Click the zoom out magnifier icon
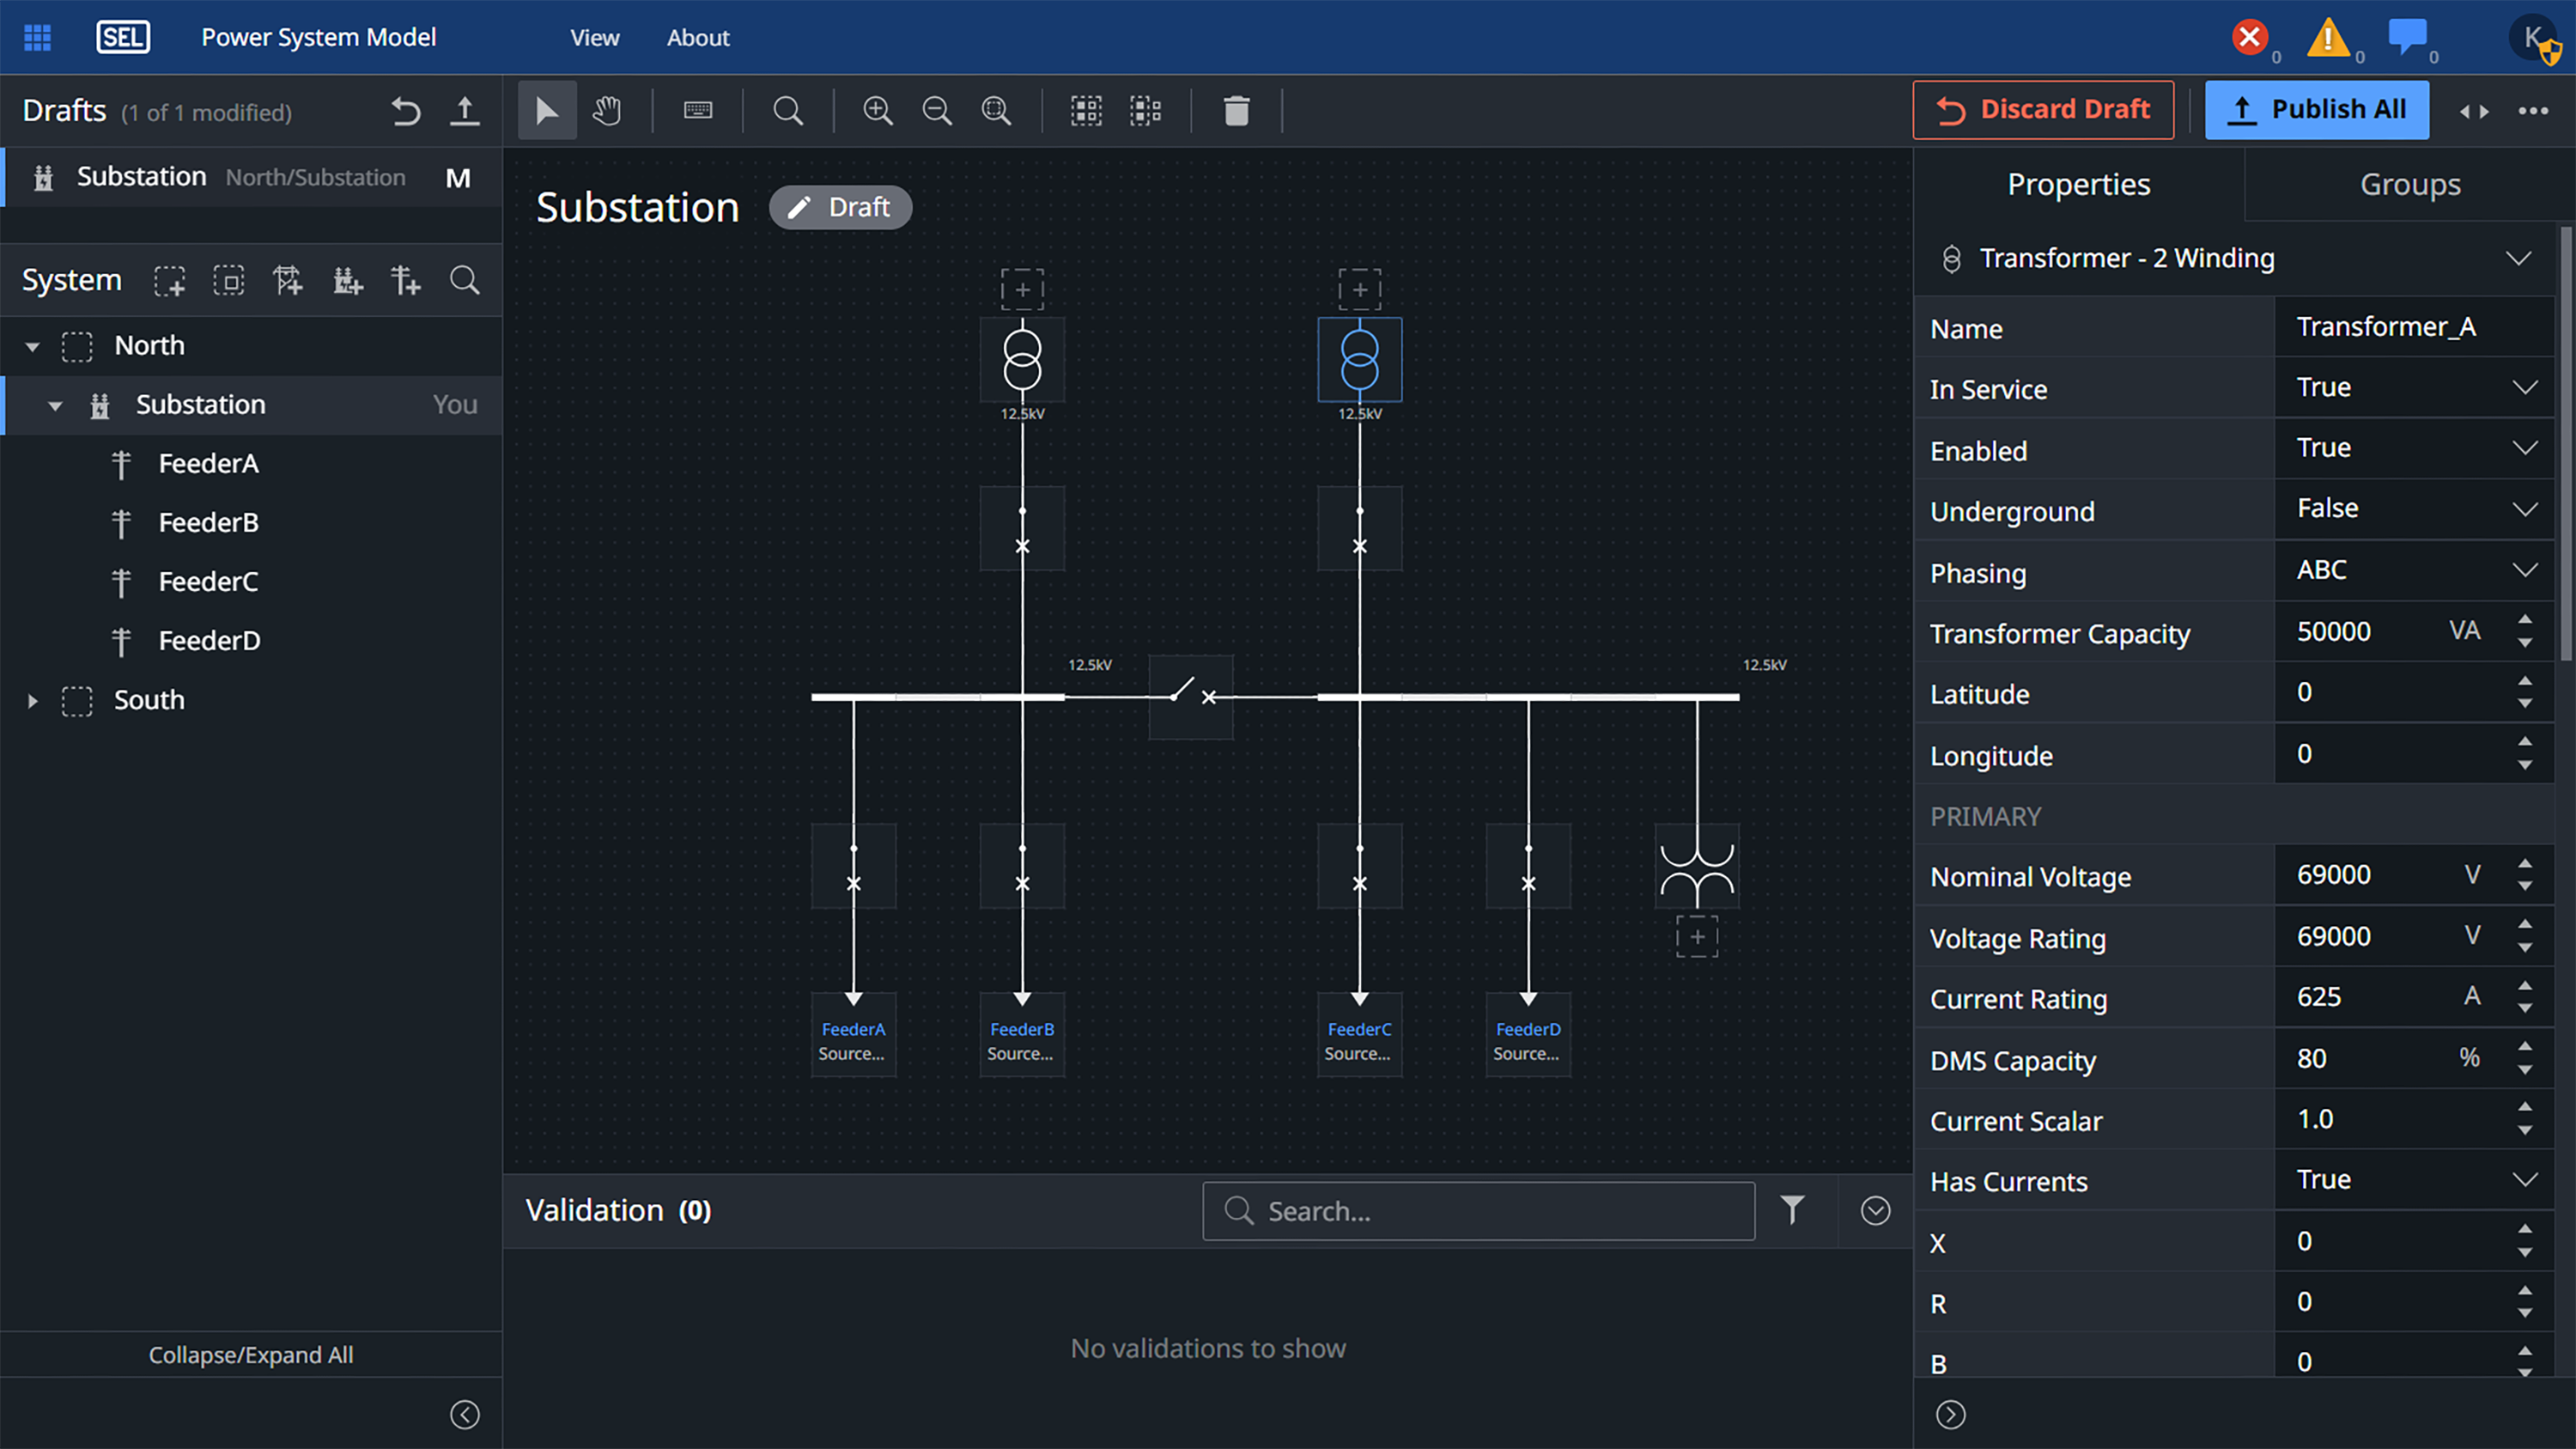Screen dimensions: 2576x1449 [x=936, y=110]
